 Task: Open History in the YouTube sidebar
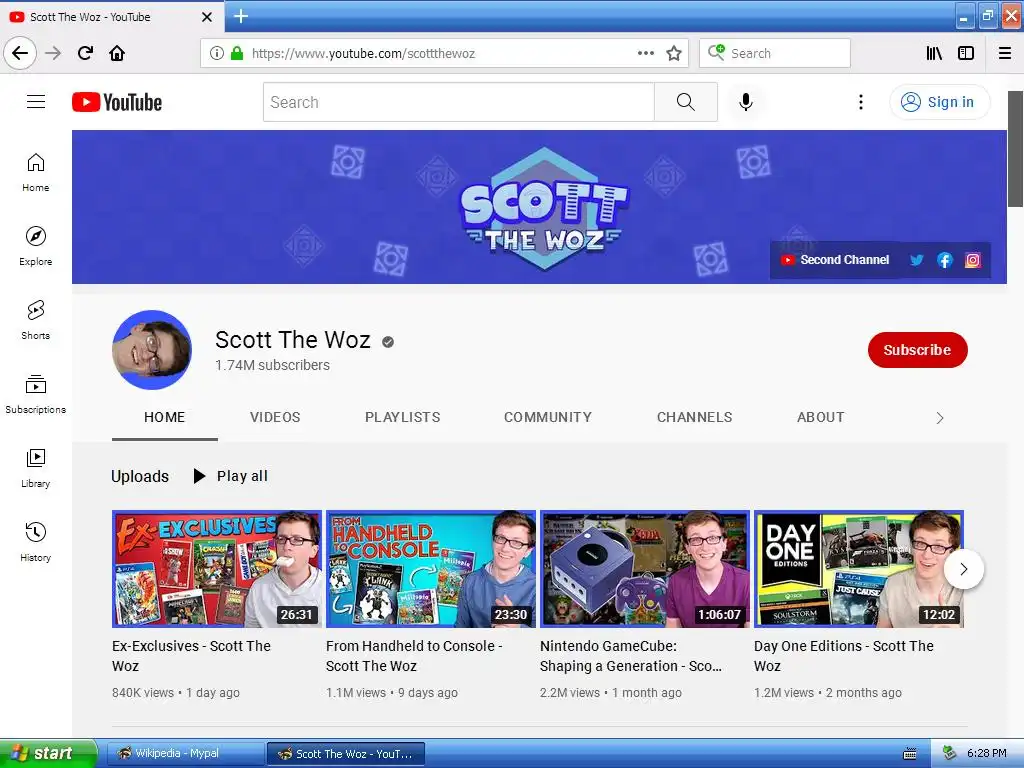pyautogui.click(x=36, y=542)
